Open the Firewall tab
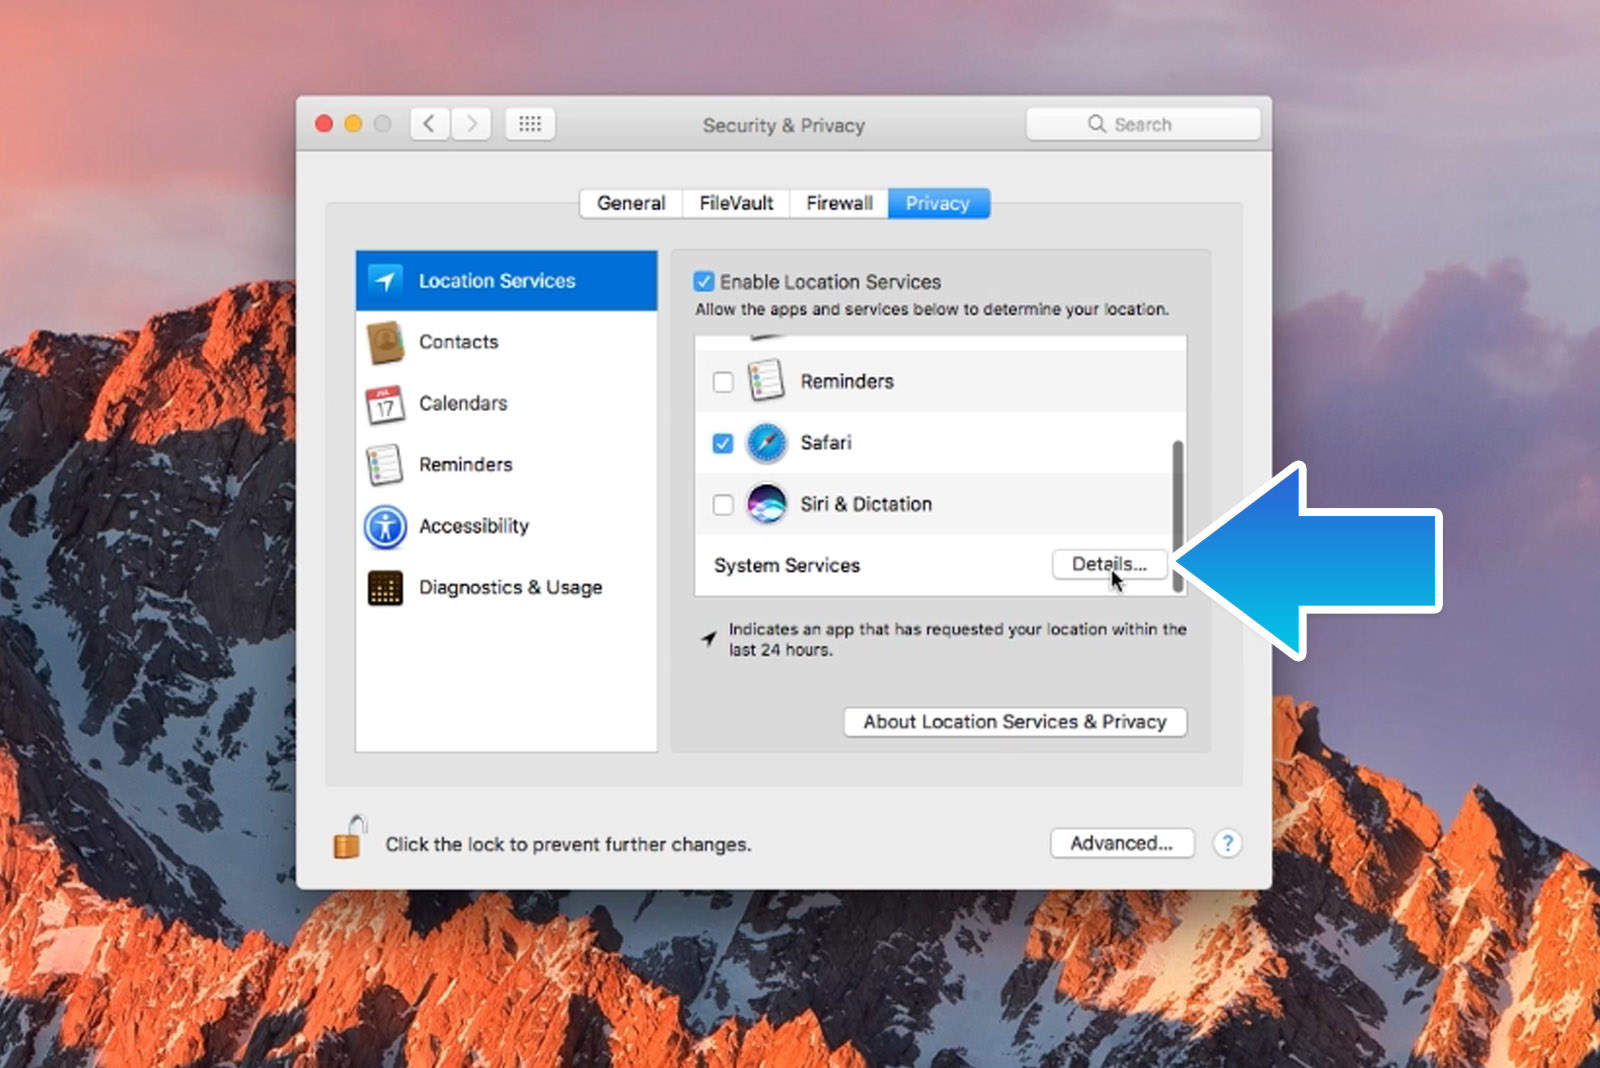This screenshot has height=1068, width=1600. pos(839,203)
